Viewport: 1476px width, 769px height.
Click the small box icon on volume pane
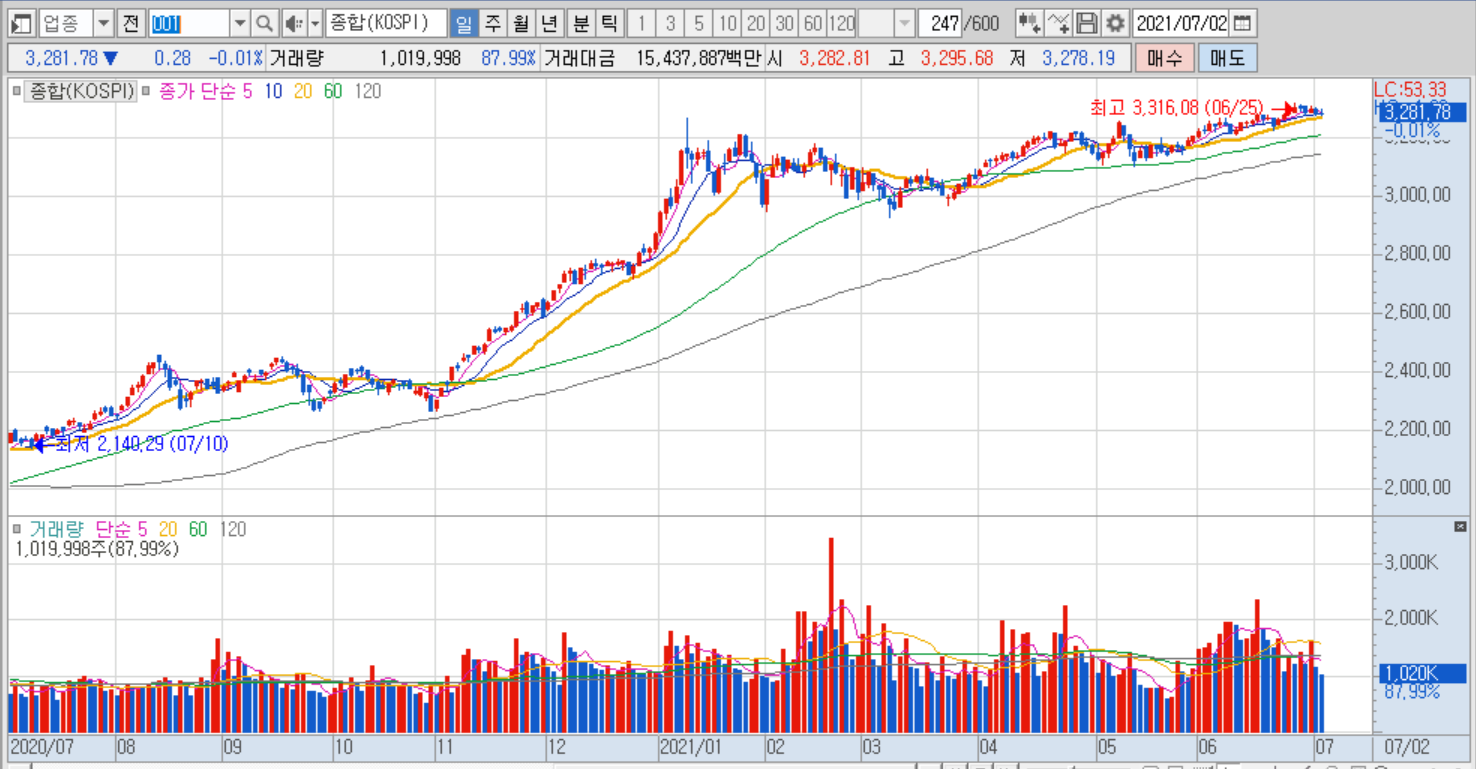pyautogui.click(x=1459, y=526)
